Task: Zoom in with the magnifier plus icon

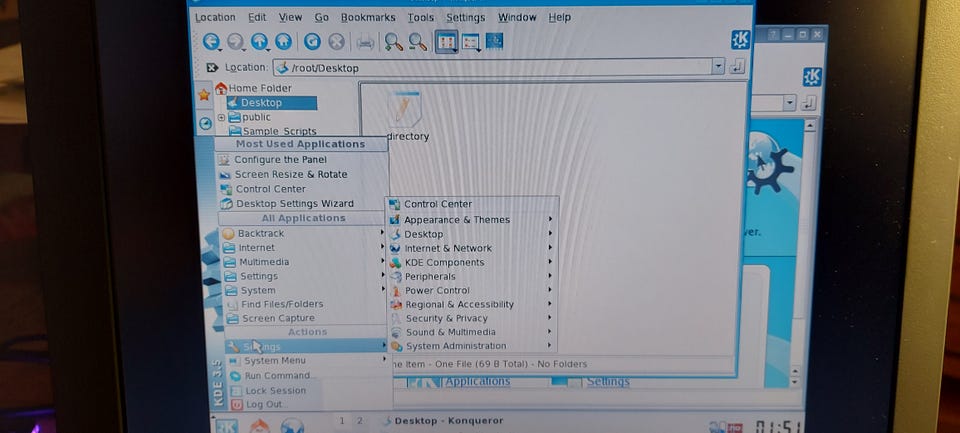Action: pos(393,42)
